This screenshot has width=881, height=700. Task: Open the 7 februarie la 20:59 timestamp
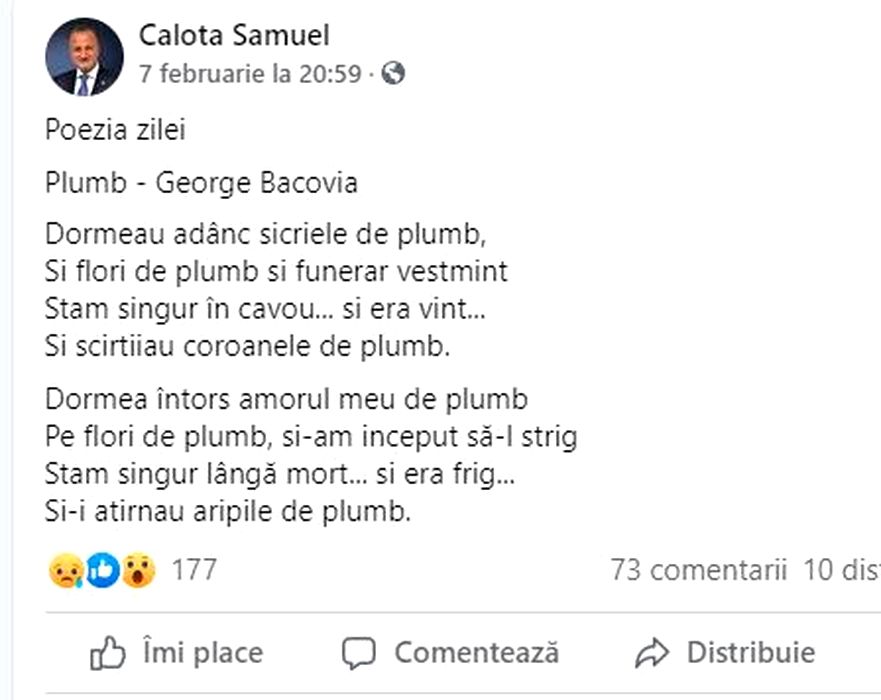tap(249, 74)
